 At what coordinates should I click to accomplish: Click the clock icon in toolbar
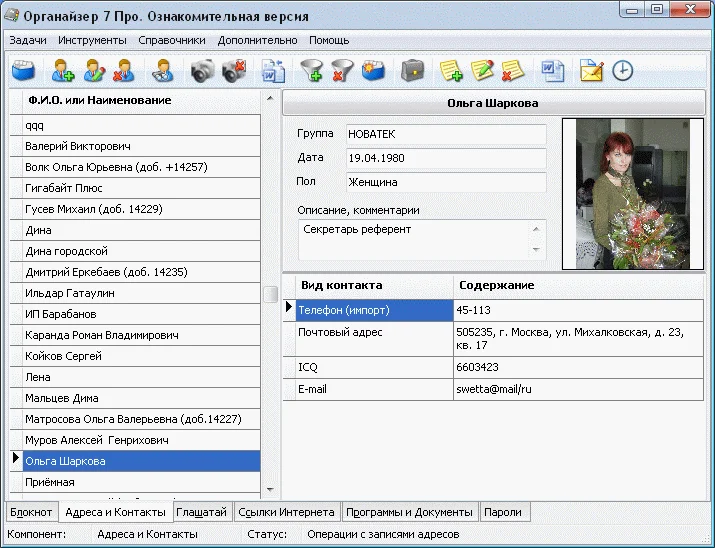coord(622,71)
